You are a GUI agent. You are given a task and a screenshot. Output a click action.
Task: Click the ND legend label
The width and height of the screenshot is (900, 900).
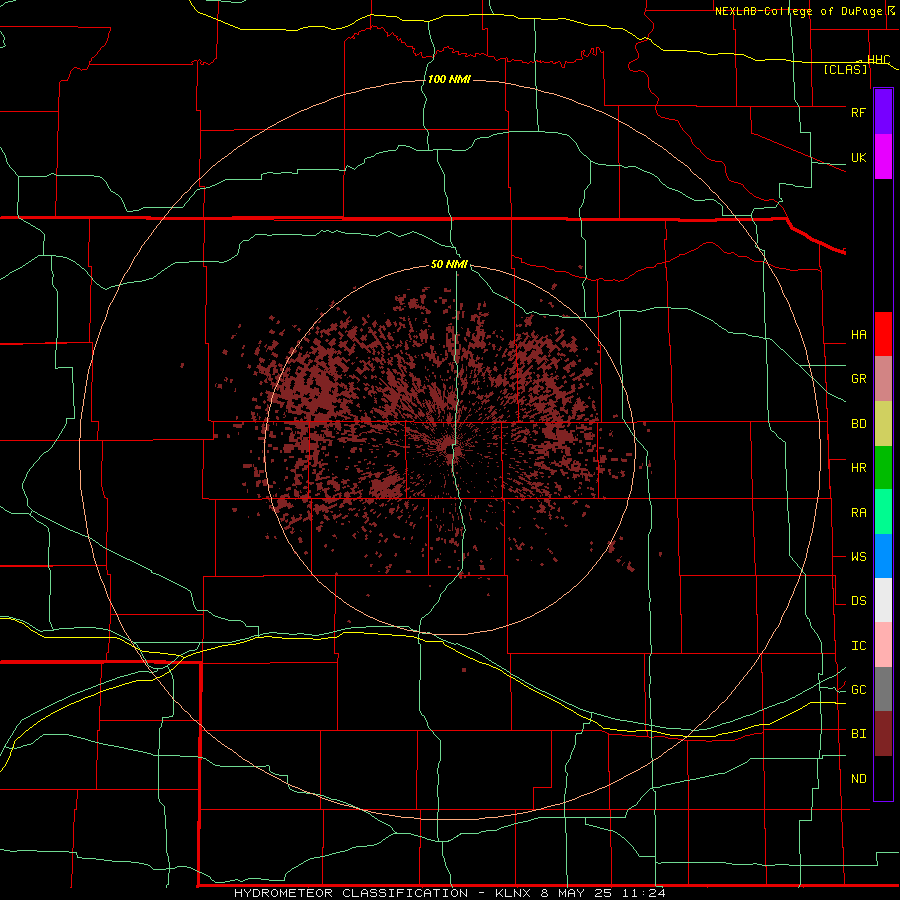point(858,778)
